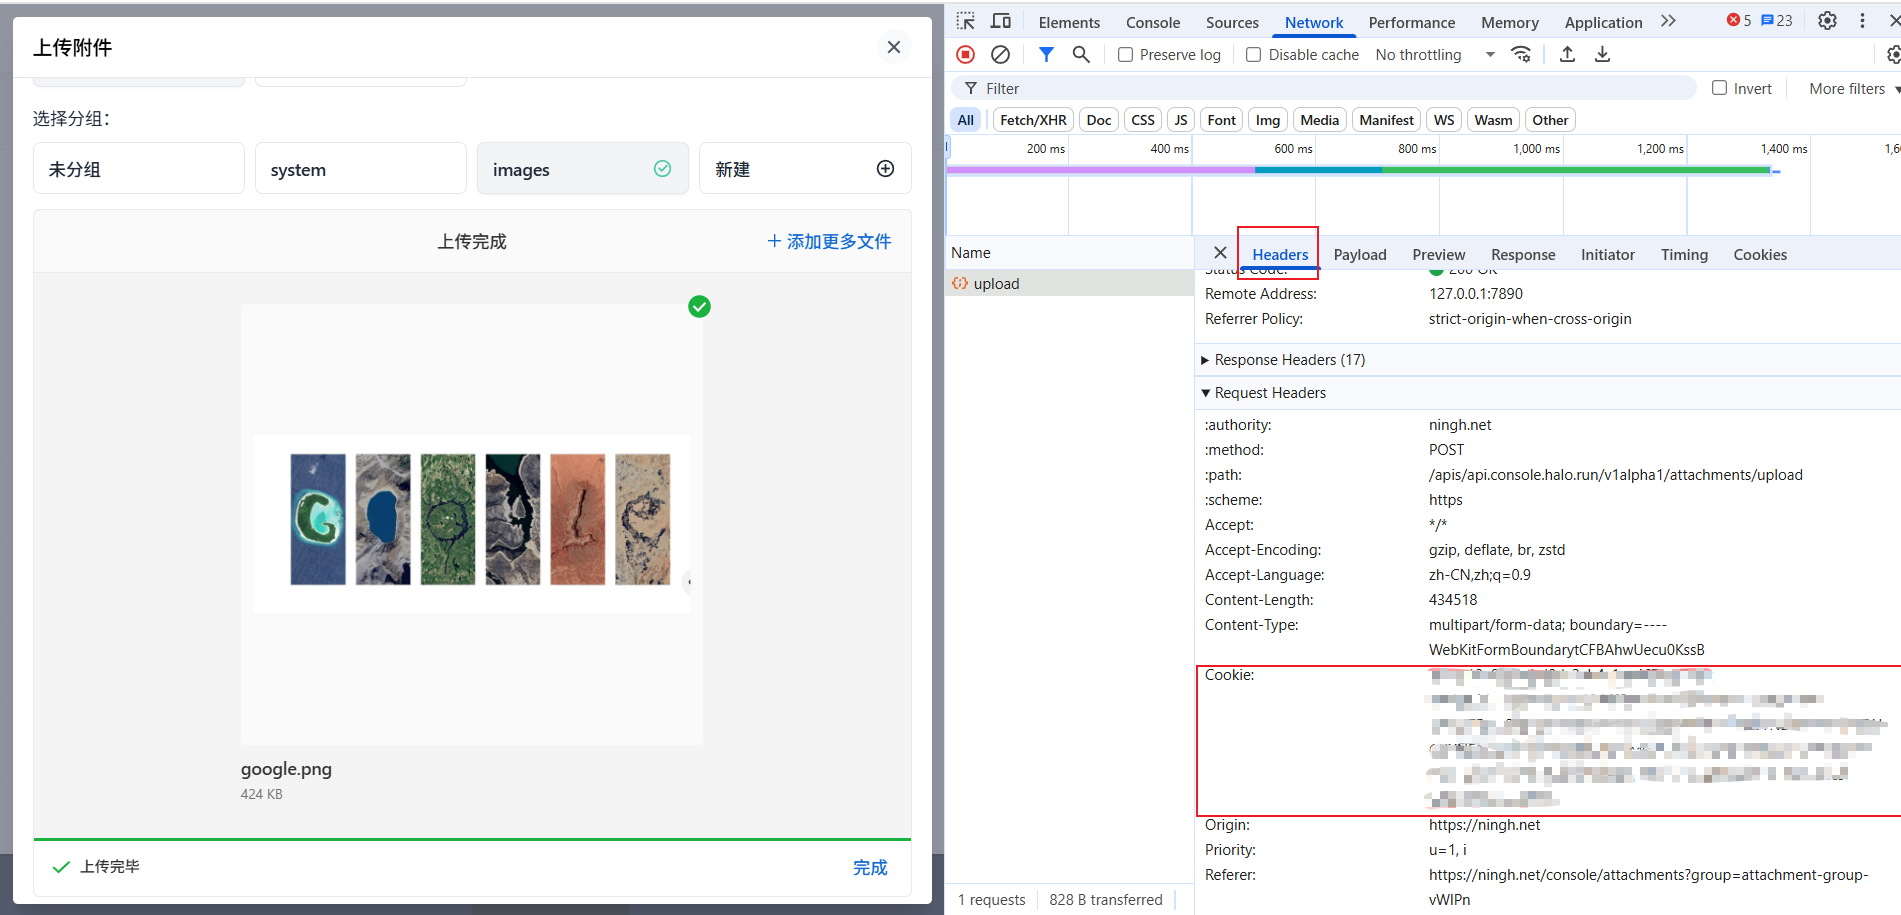Open the Timing tab
Viewport: 1901px width, 915px height.
[x=1684, y=254]
